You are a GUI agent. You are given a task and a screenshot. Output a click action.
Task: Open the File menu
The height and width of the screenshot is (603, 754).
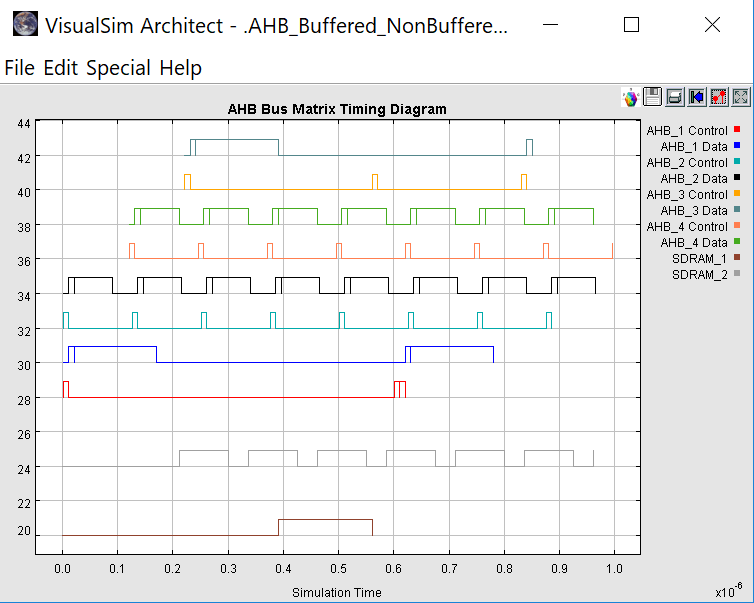(19, 68)
